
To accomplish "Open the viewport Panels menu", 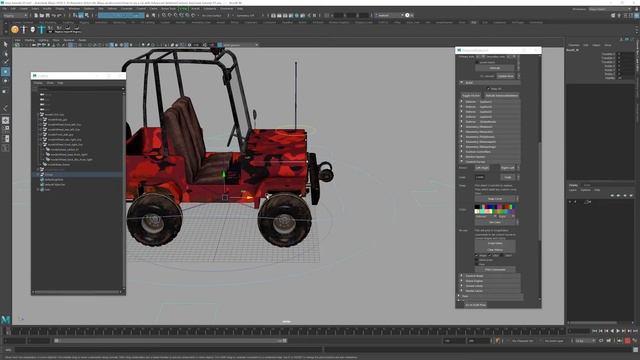I will point(82,40).
